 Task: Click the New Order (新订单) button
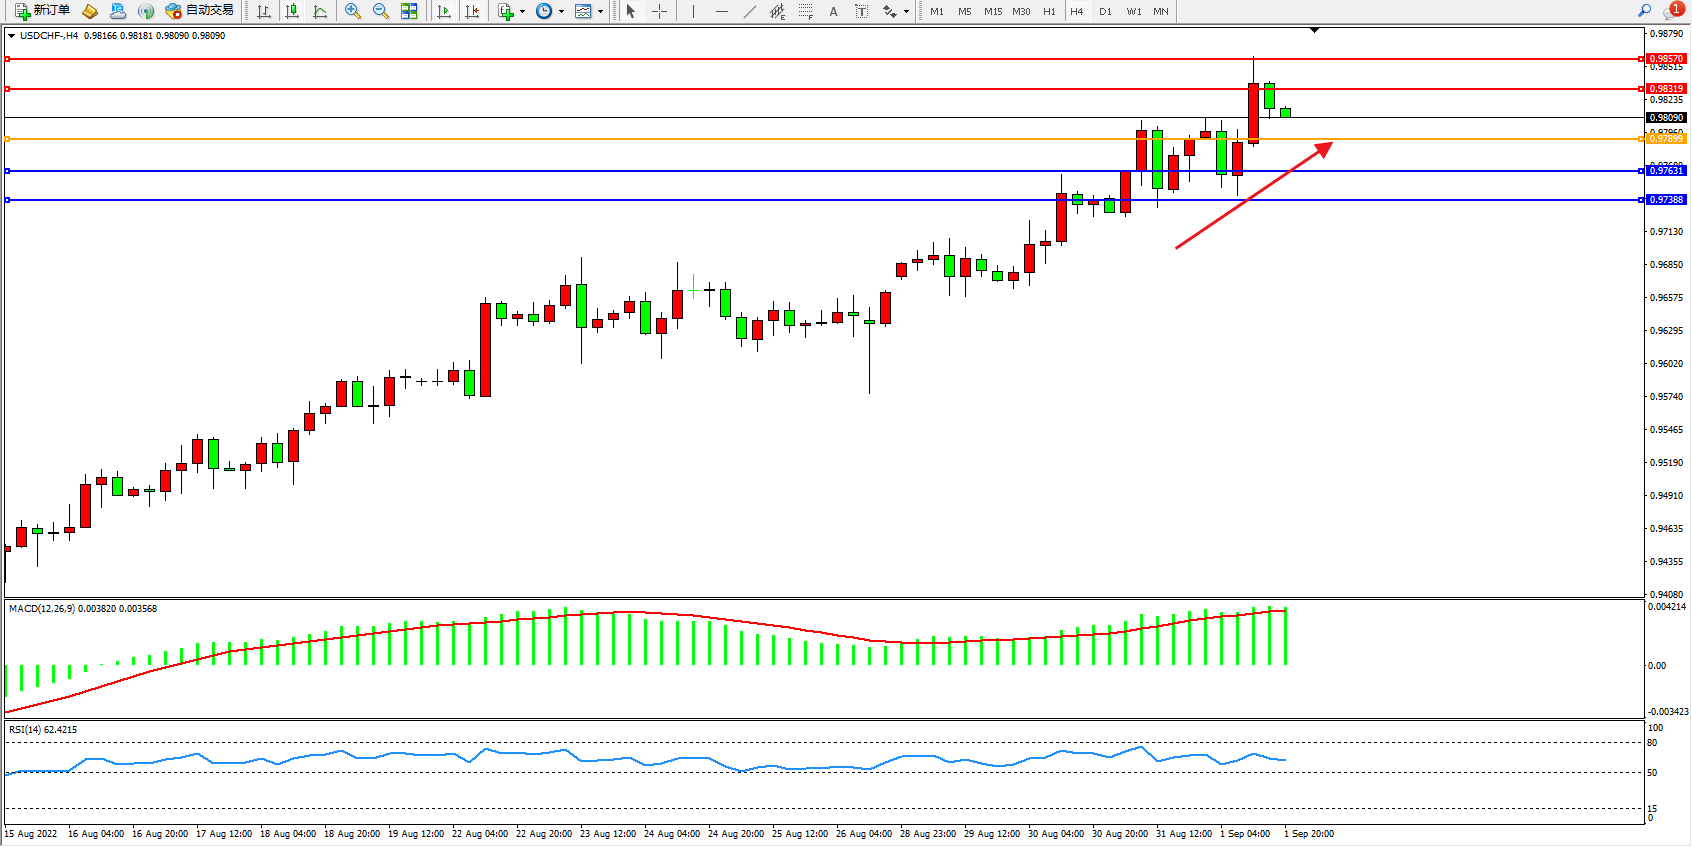(x=42, y=11)
